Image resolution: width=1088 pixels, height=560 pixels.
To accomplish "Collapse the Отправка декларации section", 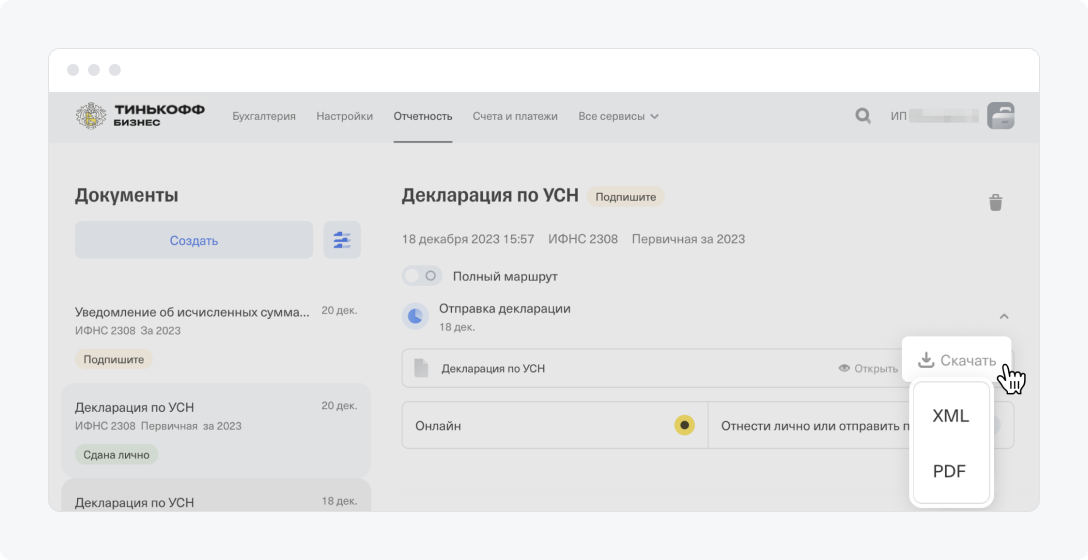I will coord(1004,316).
